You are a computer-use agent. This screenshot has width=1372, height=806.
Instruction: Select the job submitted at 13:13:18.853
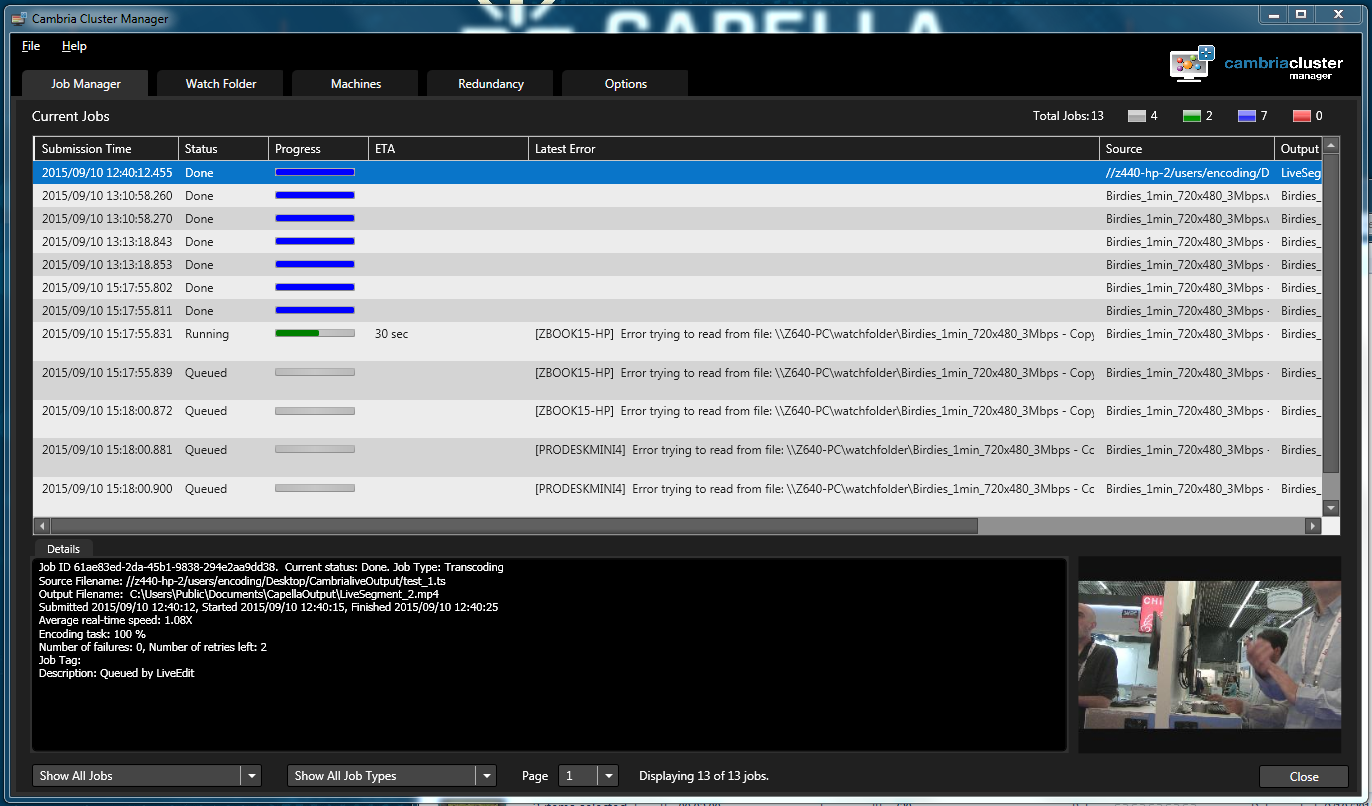pyautogui.click(x=678, y=265)
